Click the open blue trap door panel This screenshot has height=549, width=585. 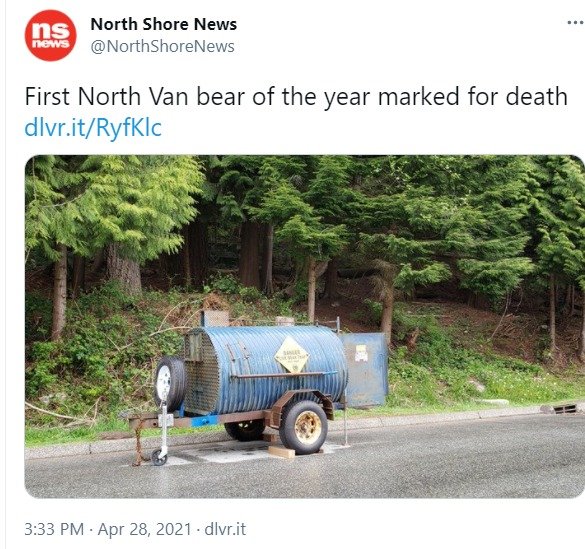click(364, 369)
